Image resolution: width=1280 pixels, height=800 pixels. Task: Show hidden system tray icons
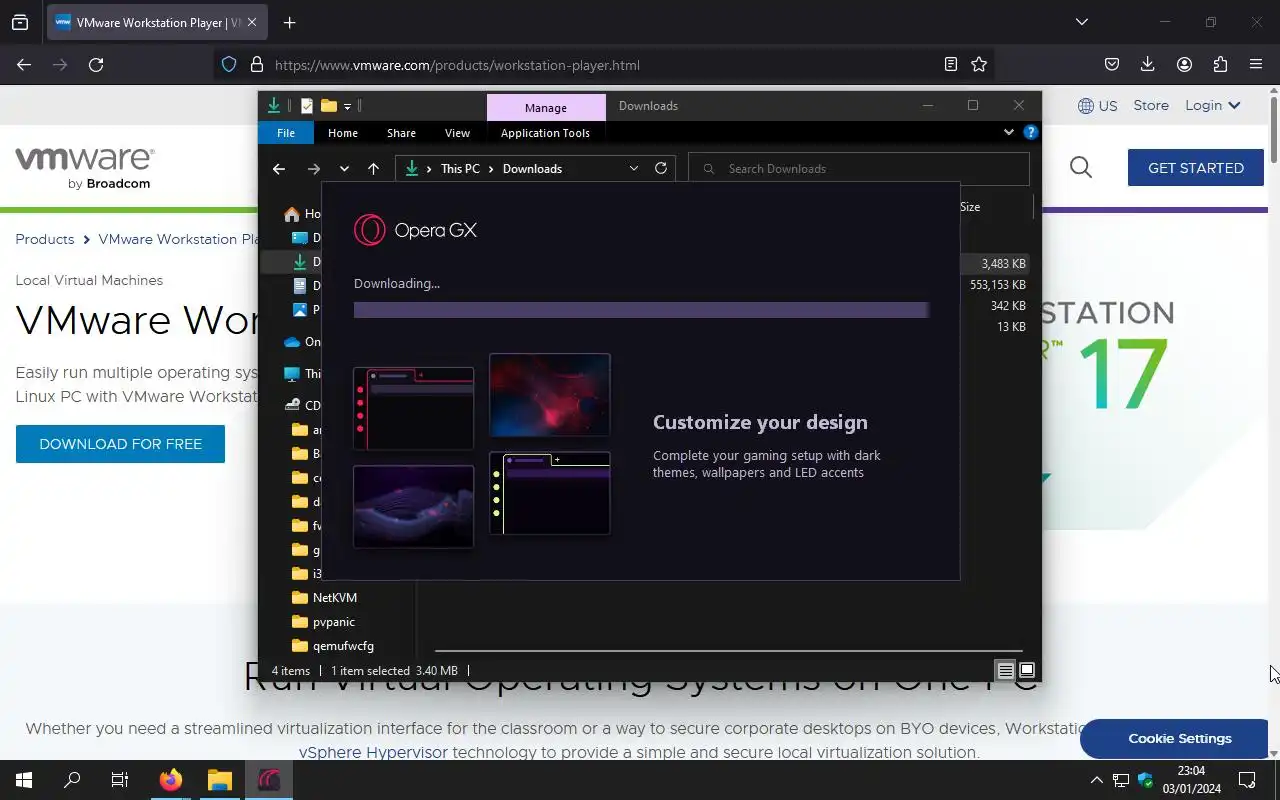point(1096,780)
